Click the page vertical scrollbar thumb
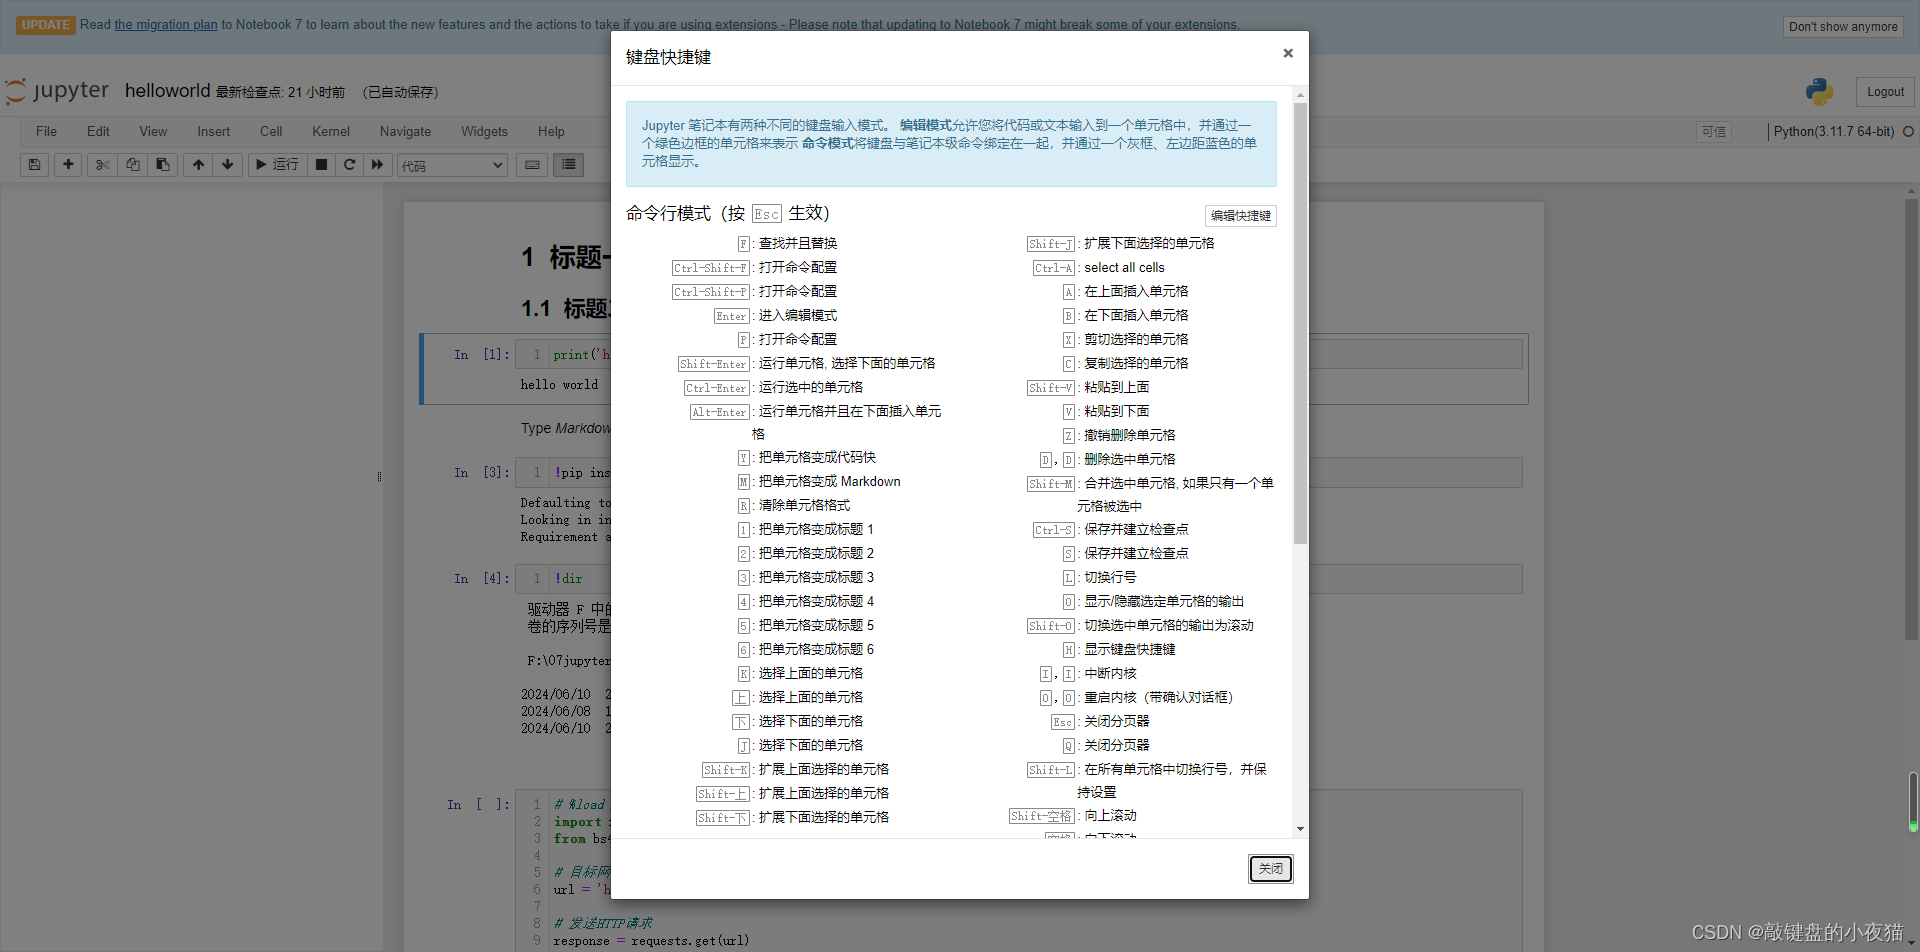The image size is (1920, 952). point(1911,419)
